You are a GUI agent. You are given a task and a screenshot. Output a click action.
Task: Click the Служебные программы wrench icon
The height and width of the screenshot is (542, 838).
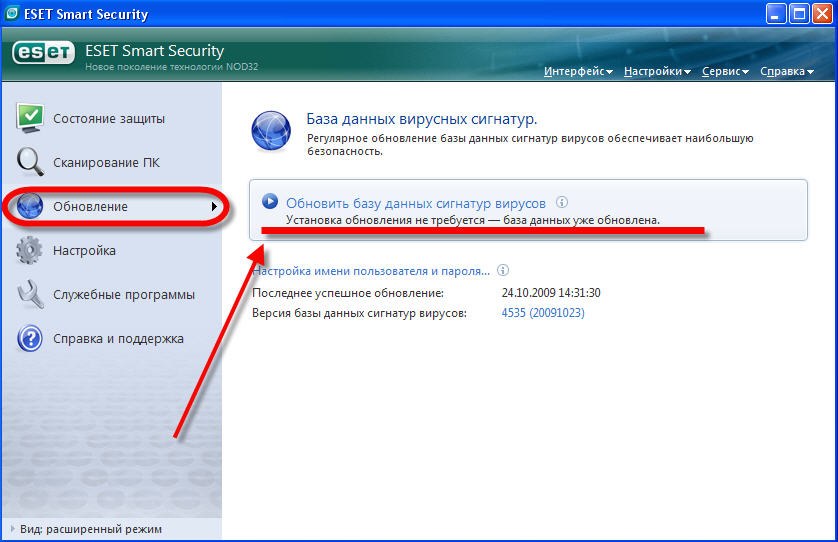[x=30, y=294]
